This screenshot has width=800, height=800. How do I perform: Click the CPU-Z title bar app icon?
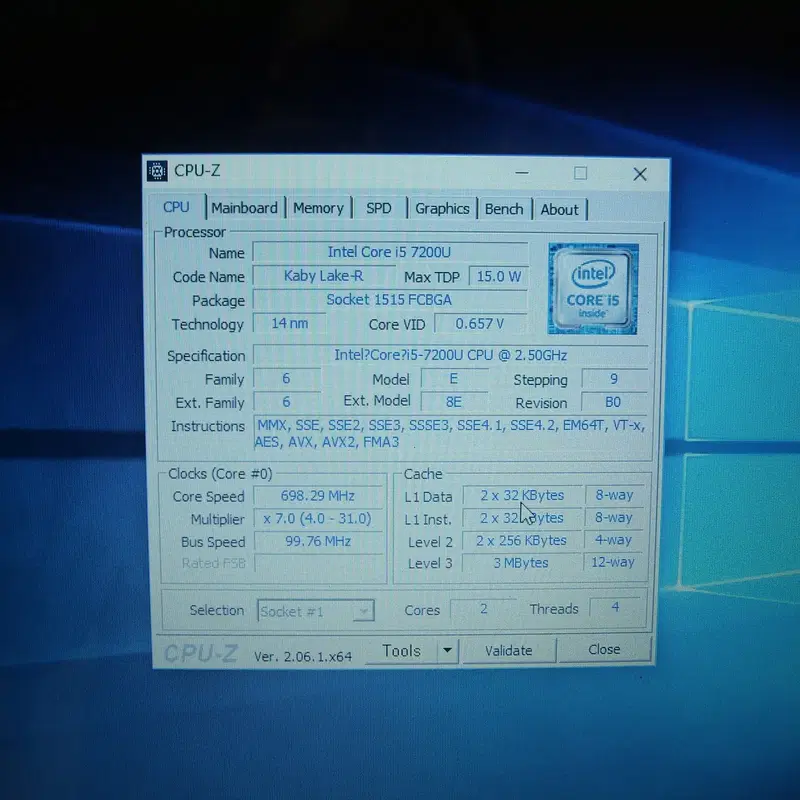point(157,171)
